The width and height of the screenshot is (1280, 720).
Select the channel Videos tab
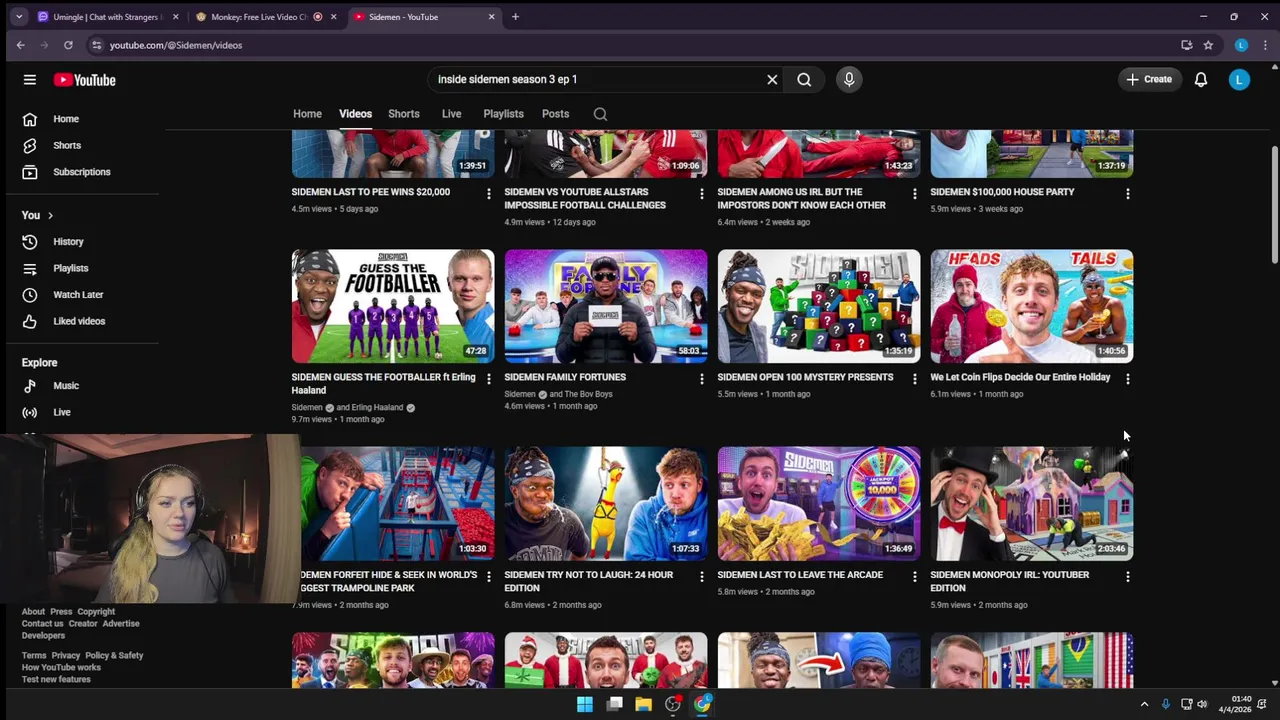coord(355,114)
